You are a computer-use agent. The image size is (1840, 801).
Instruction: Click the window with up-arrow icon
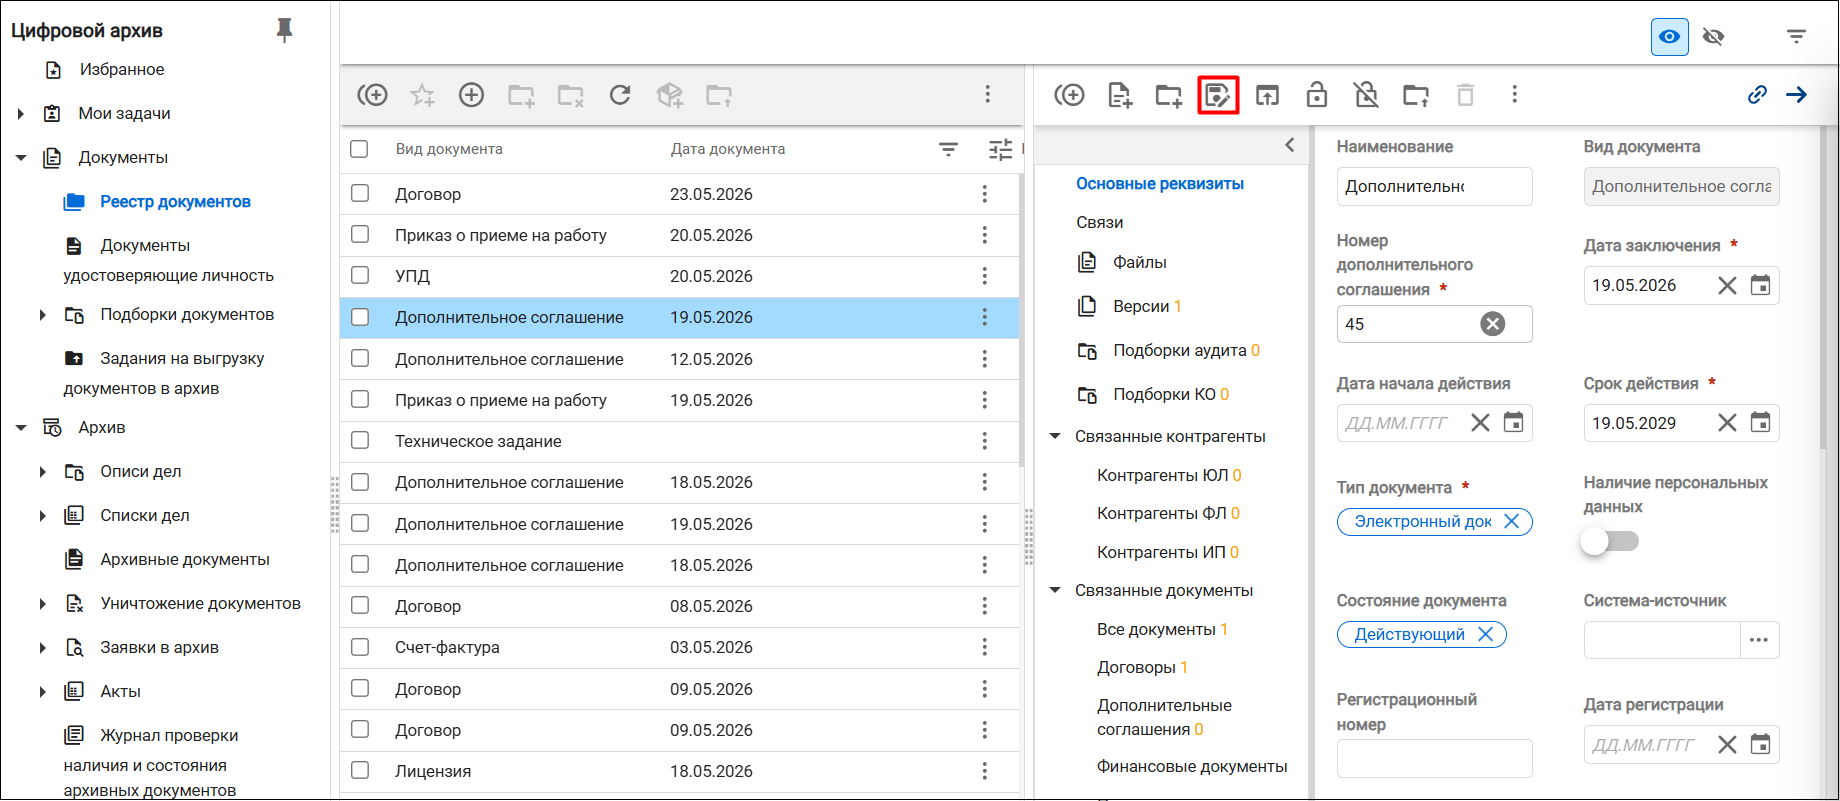[x=1267, y=95]
